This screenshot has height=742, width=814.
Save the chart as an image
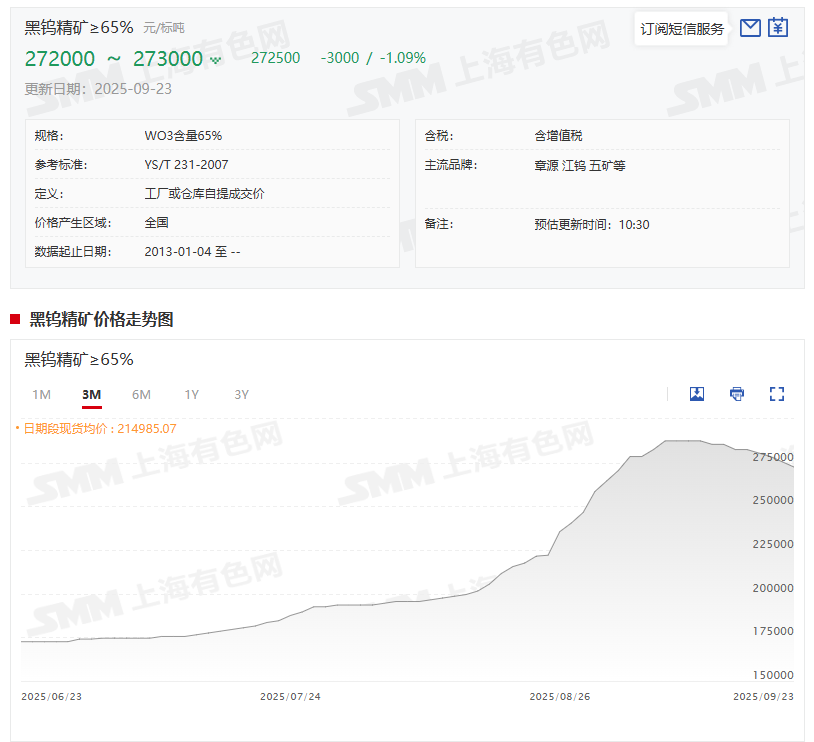point(697,394)
